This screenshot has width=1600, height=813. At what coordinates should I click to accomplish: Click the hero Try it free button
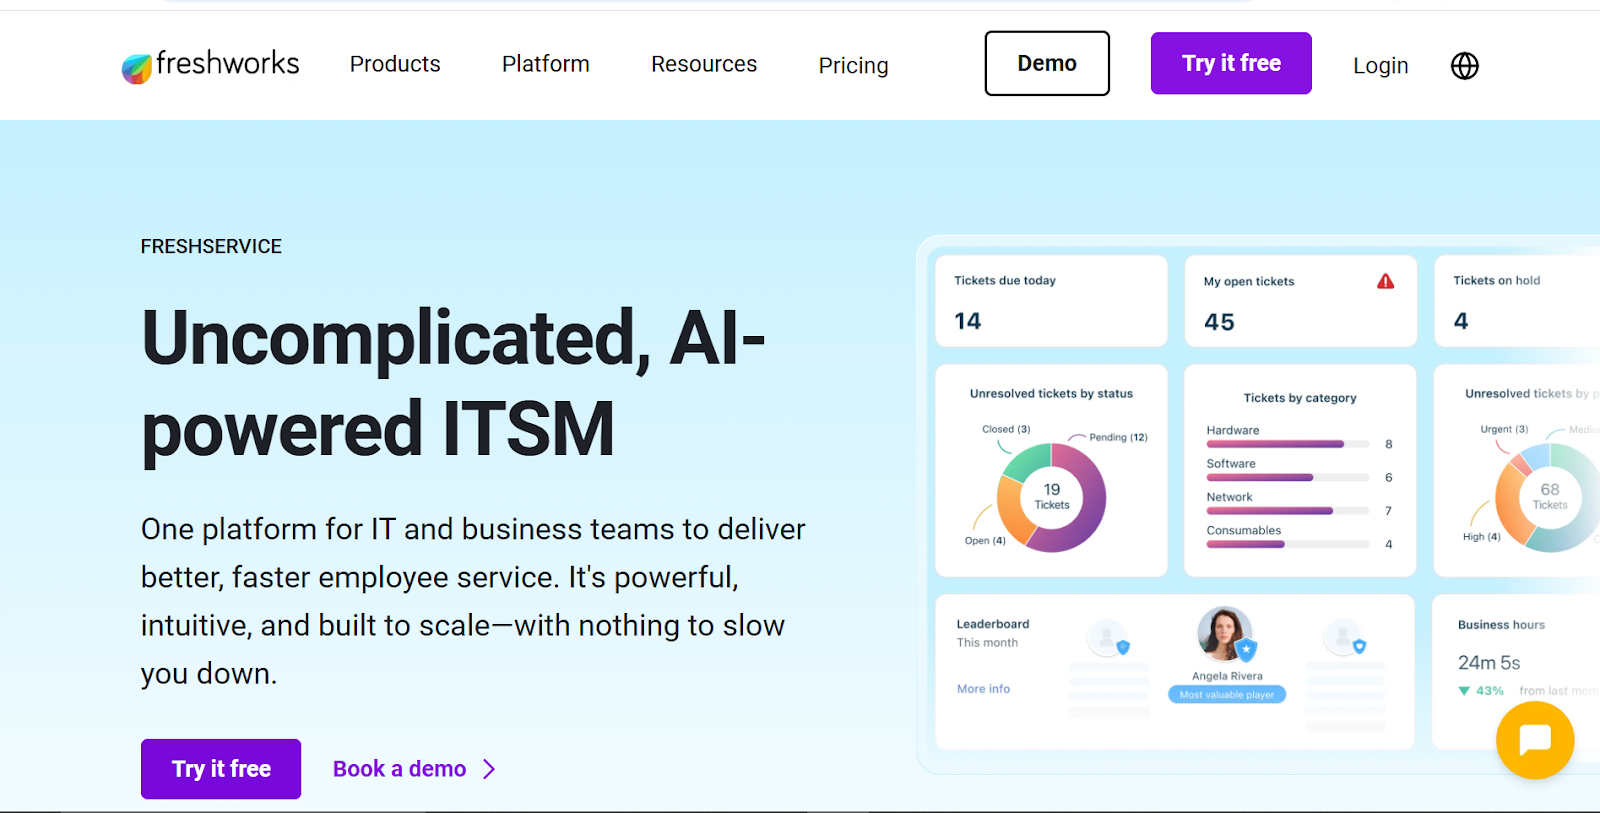[x=221, y=769]
